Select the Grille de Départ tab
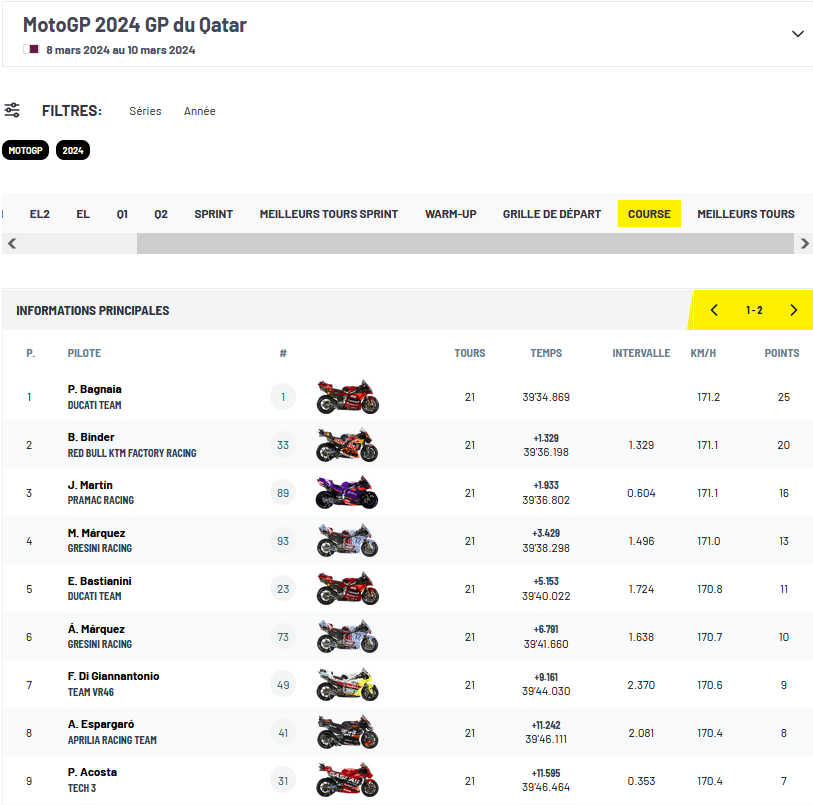 [552, 214]
